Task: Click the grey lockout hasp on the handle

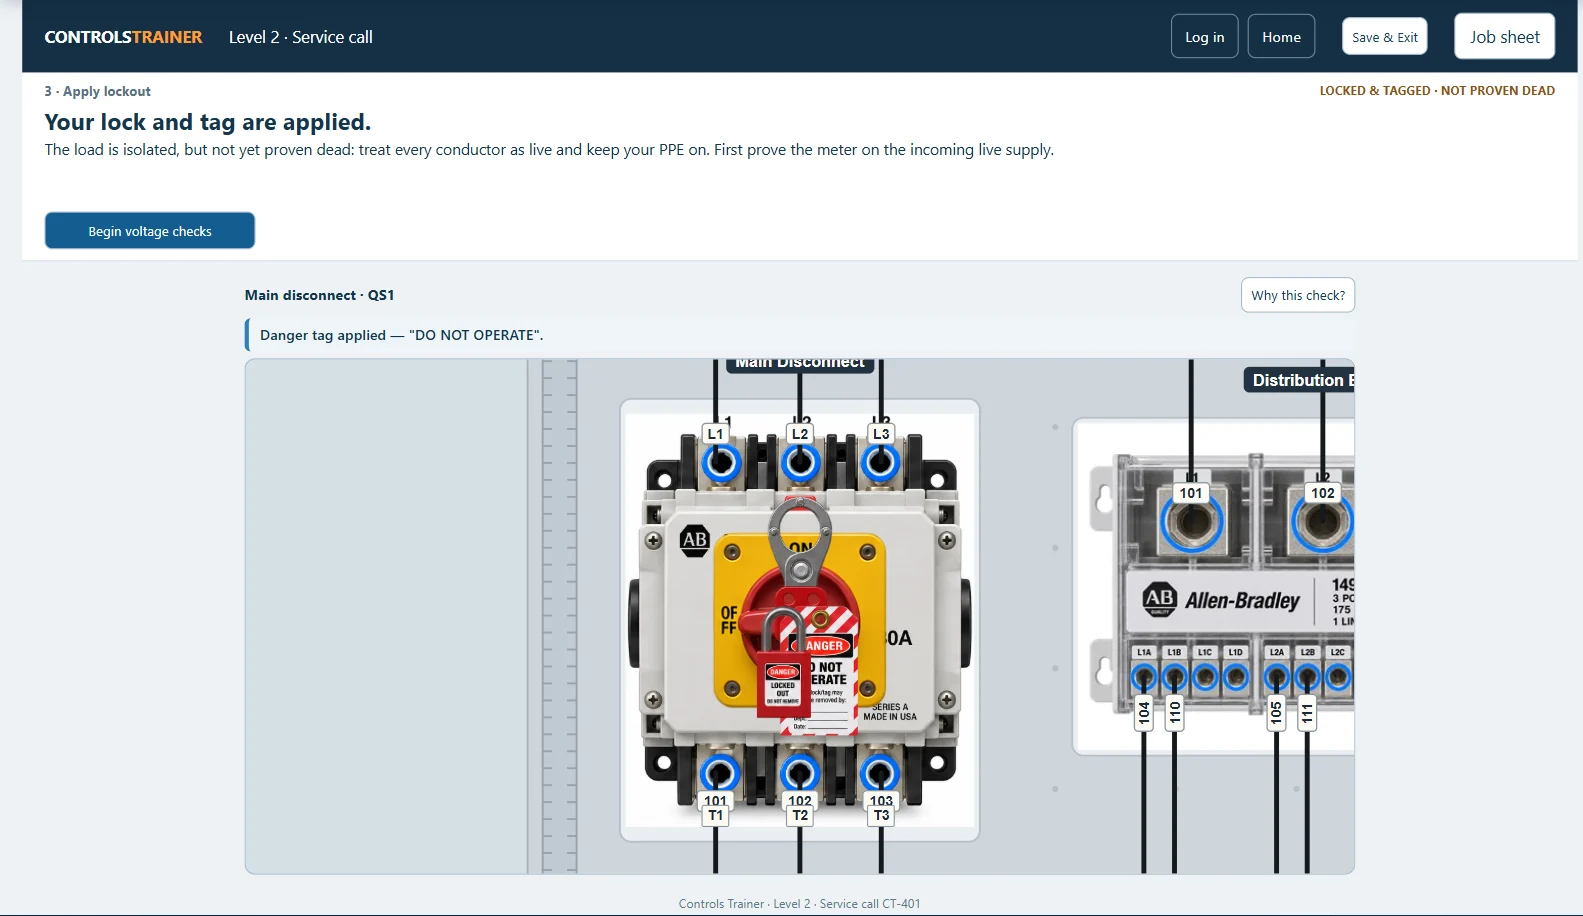Action: click(799, 540)
